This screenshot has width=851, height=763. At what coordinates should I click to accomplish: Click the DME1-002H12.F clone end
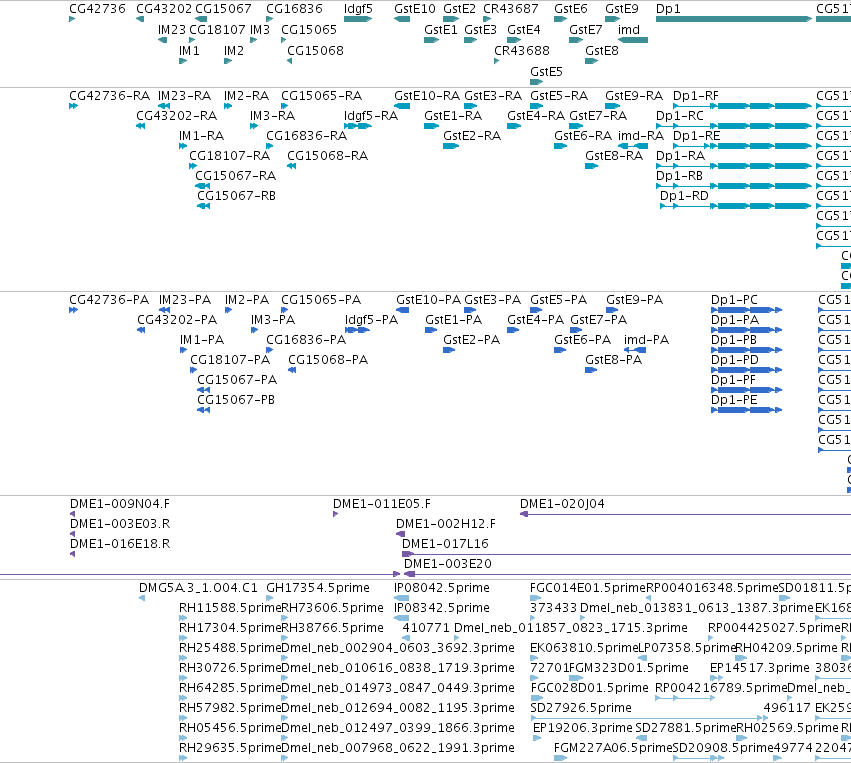coord(401,534)
